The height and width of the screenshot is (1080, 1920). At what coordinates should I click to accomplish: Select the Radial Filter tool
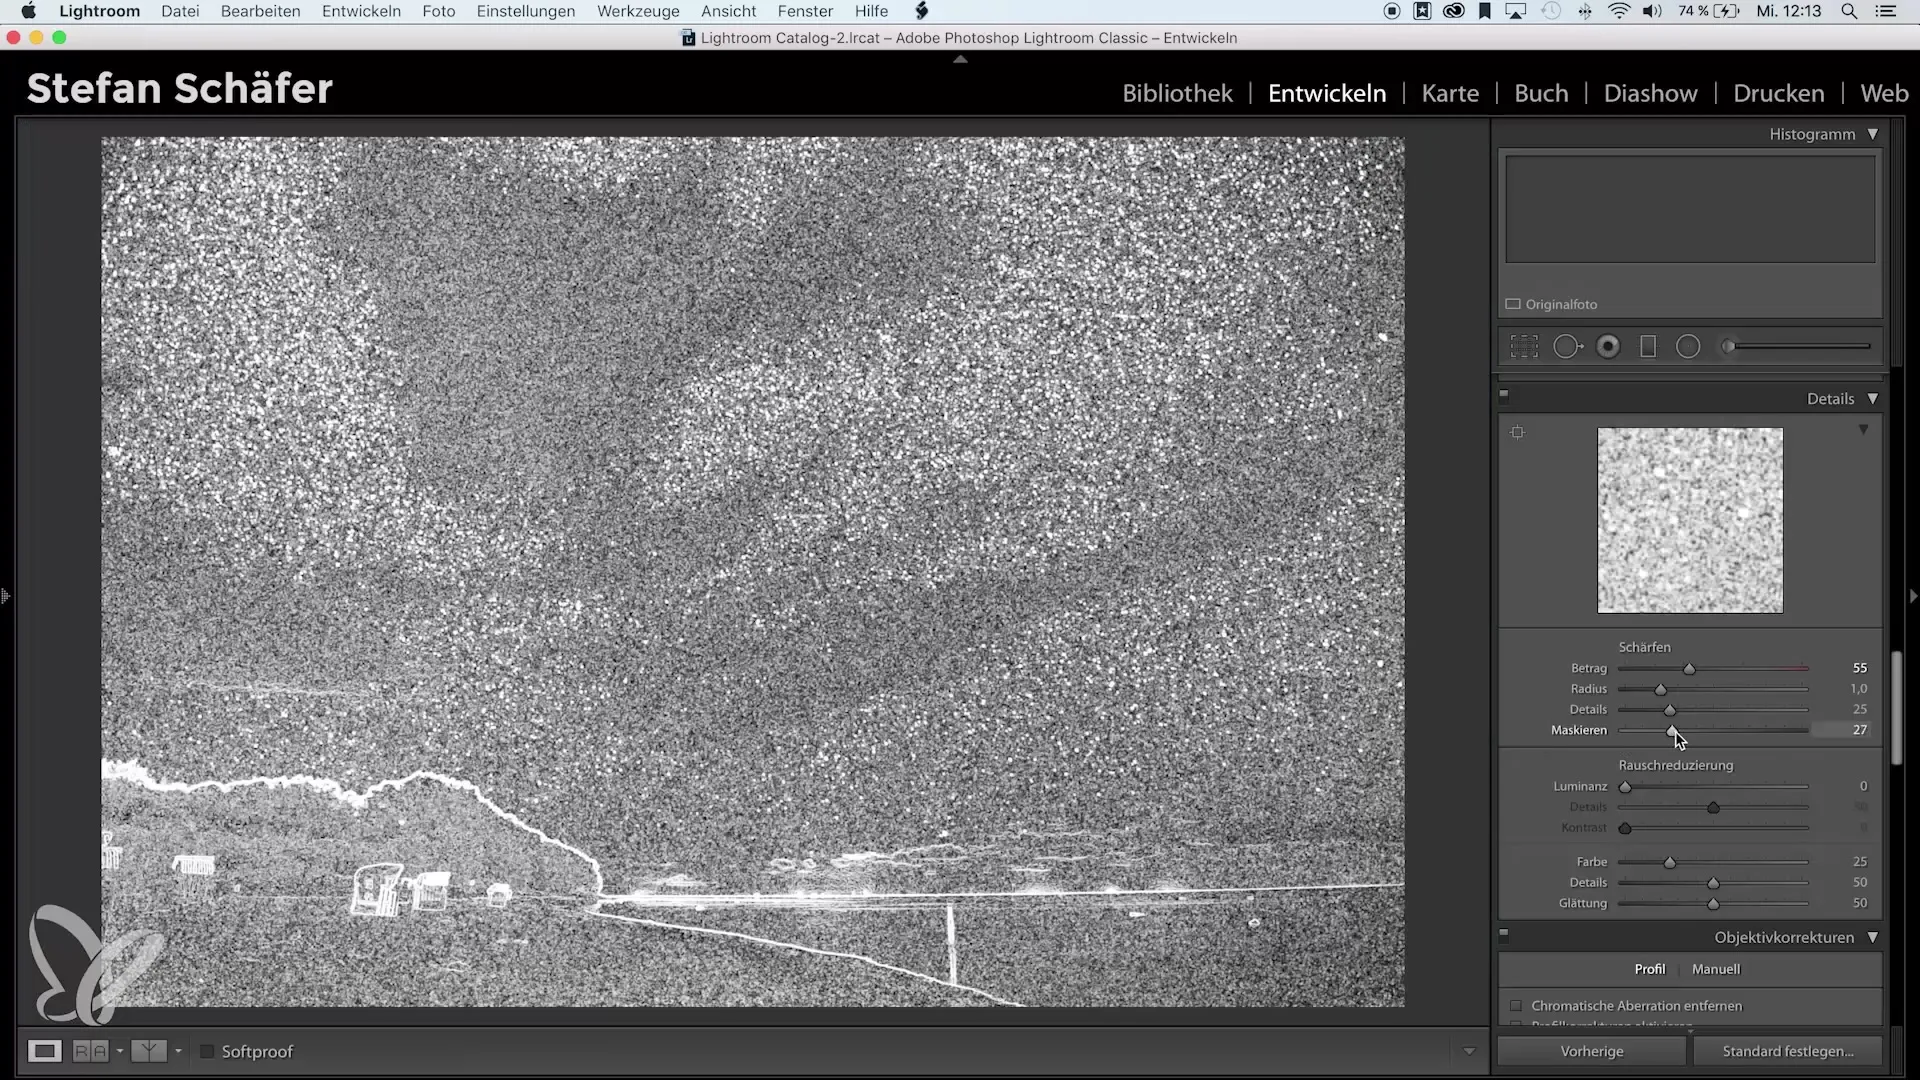[x=1688, y=347]
